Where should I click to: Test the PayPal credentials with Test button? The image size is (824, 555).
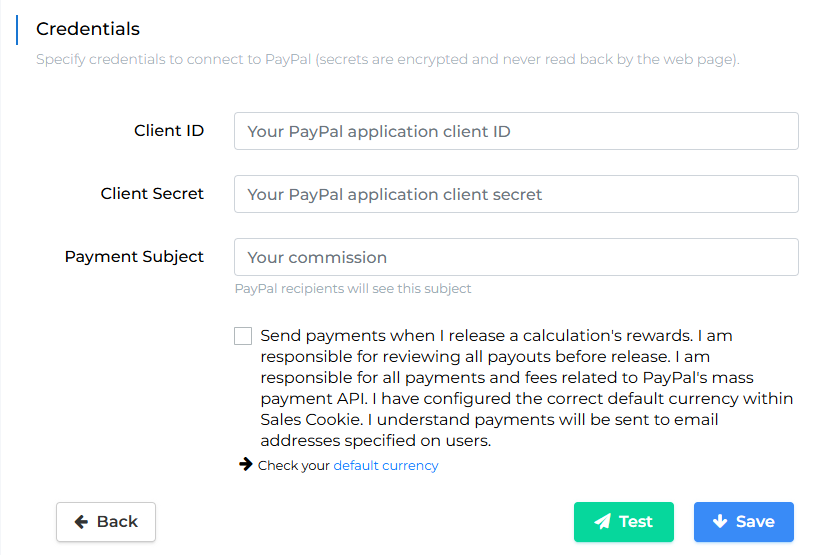pos(624,522)
